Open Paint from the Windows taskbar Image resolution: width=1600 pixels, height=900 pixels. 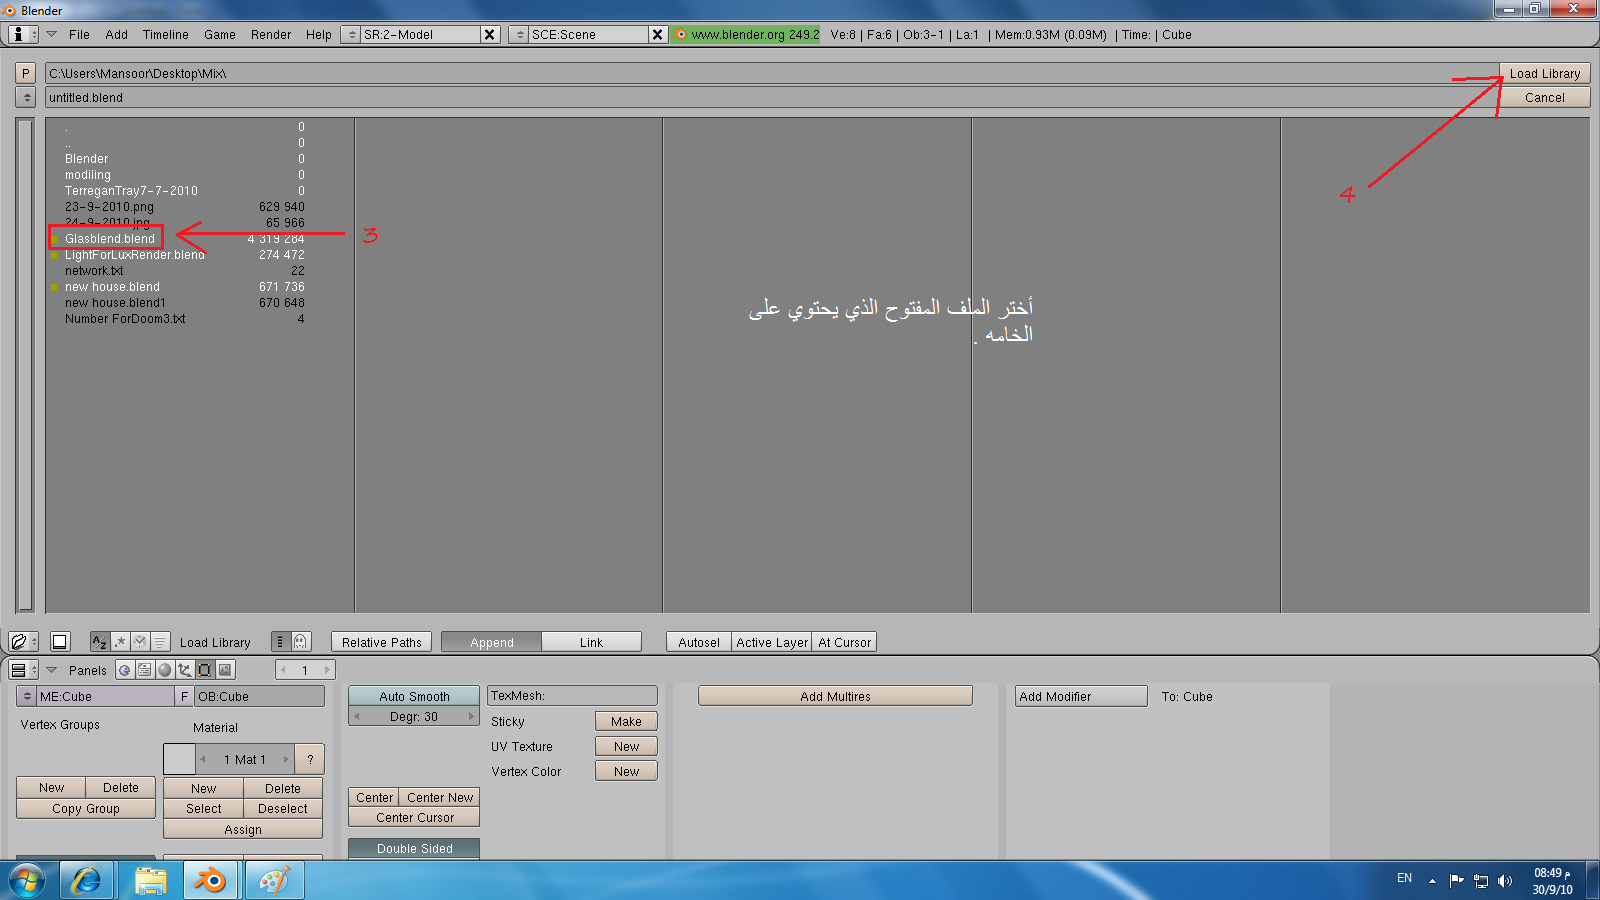(x=273, y=881)
